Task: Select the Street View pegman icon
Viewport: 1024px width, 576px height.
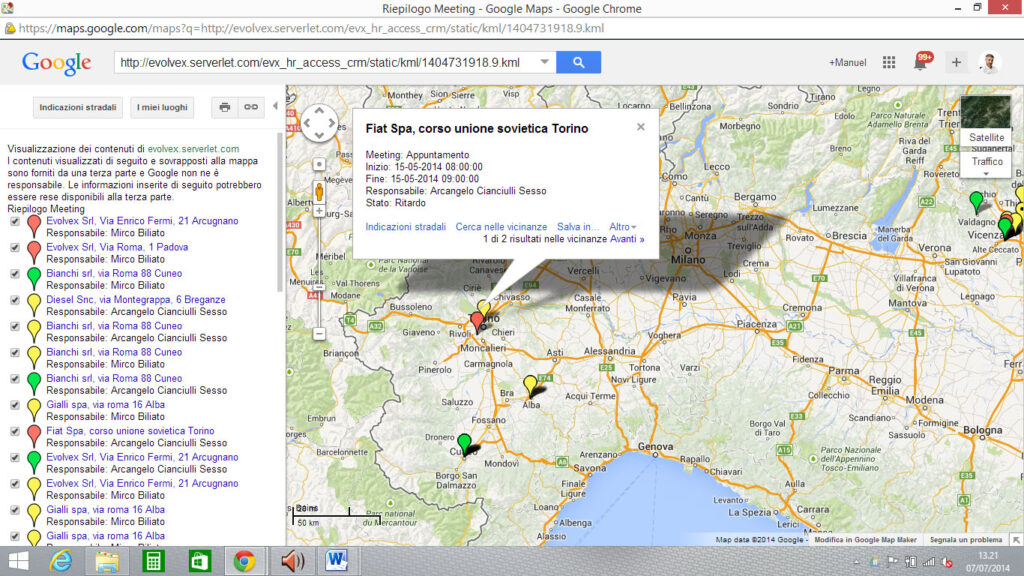Action: coord(319,193)
